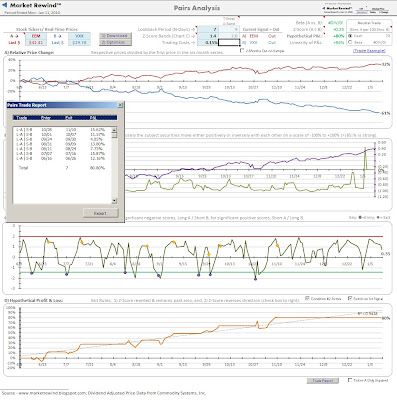Select the trade row with 7.73% profit

(x=62, y=149)
